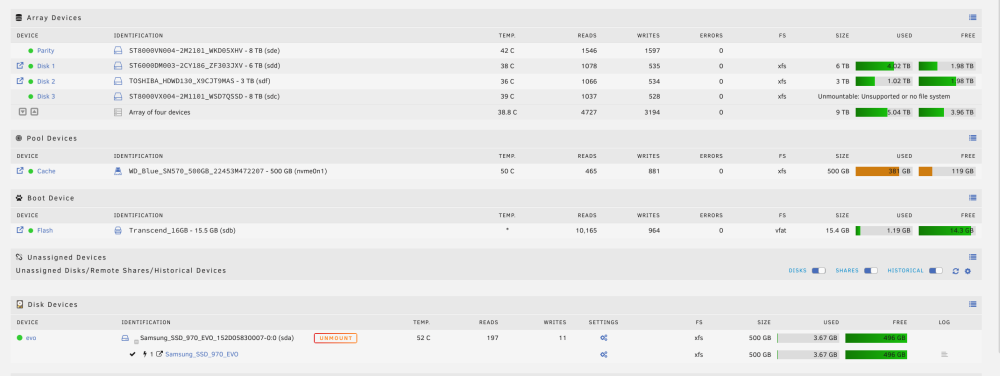This screenshot has width=1000, height=376.
Task: Click the '52 C' temperature of evo
Action: pos(423,338)
